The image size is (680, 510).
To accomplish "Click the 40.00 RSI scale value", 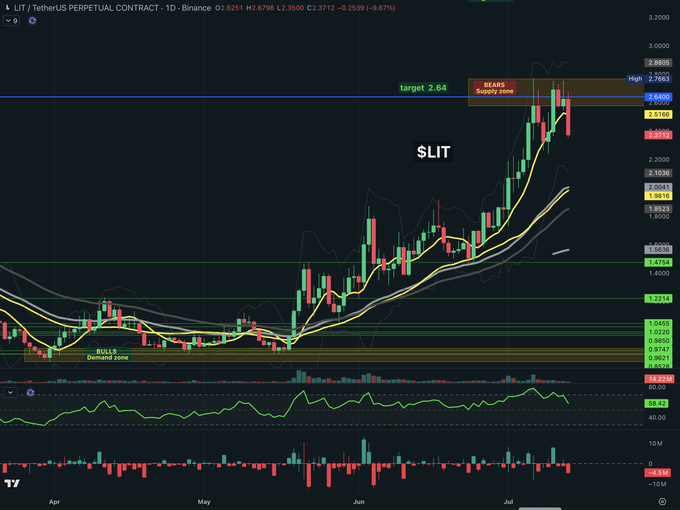I will (x=657, y=418).
